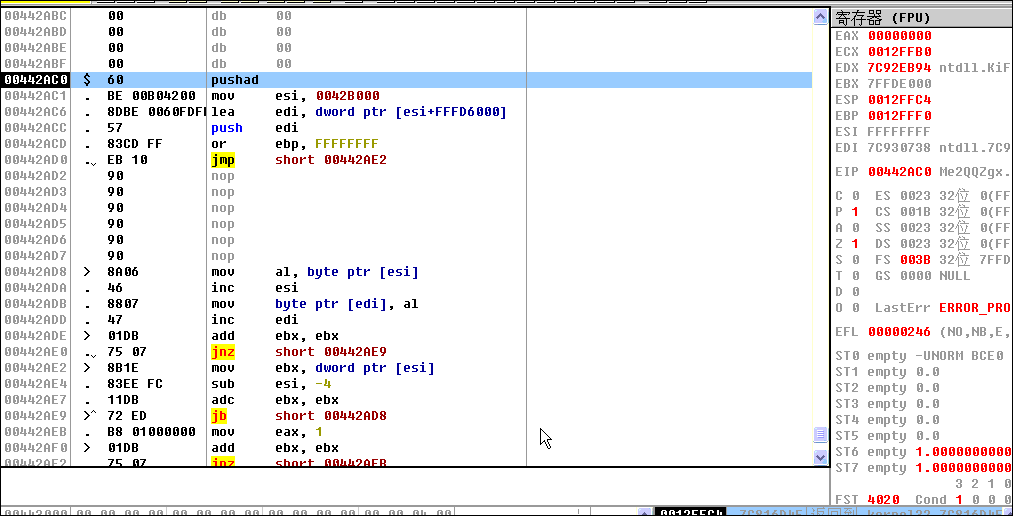Select the nop row at address 00442AD5

coord(224,223)
